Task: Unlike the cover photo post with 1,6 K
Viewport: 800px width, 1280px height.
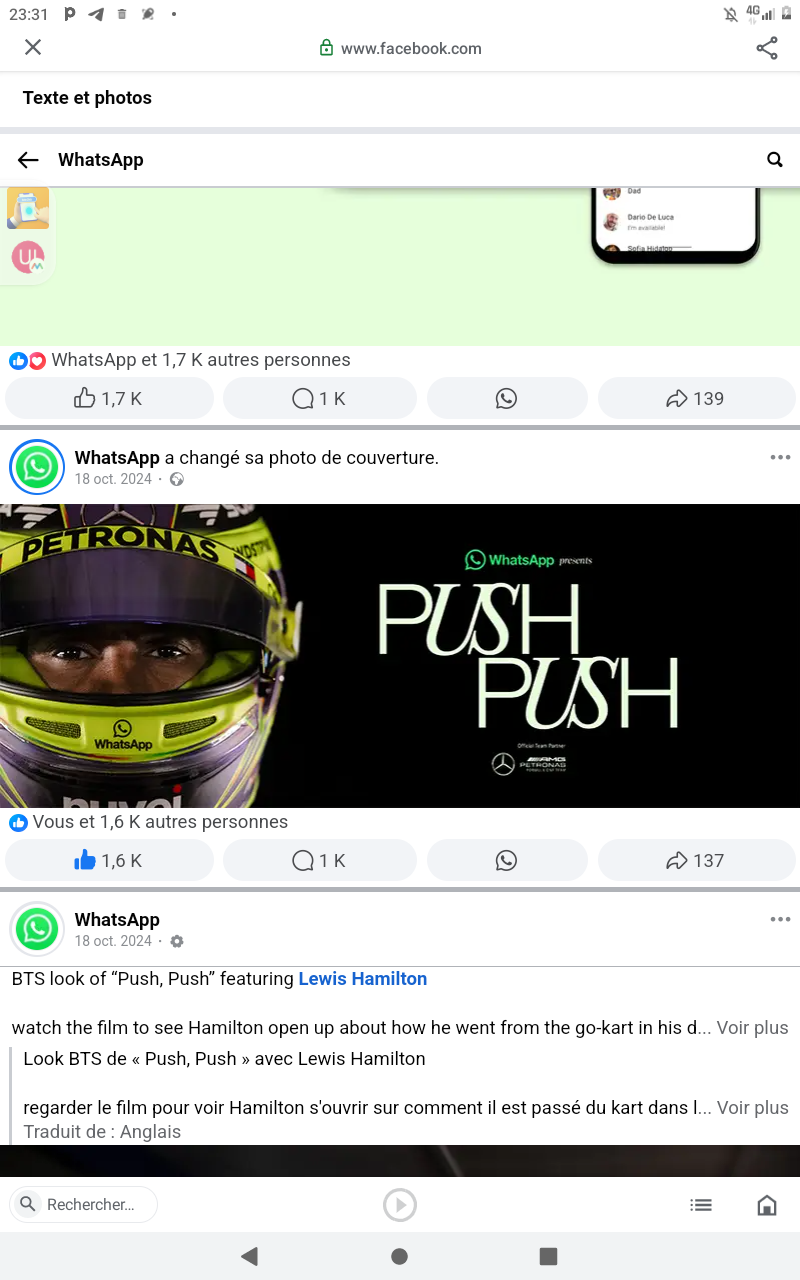Action: [110, 860]
